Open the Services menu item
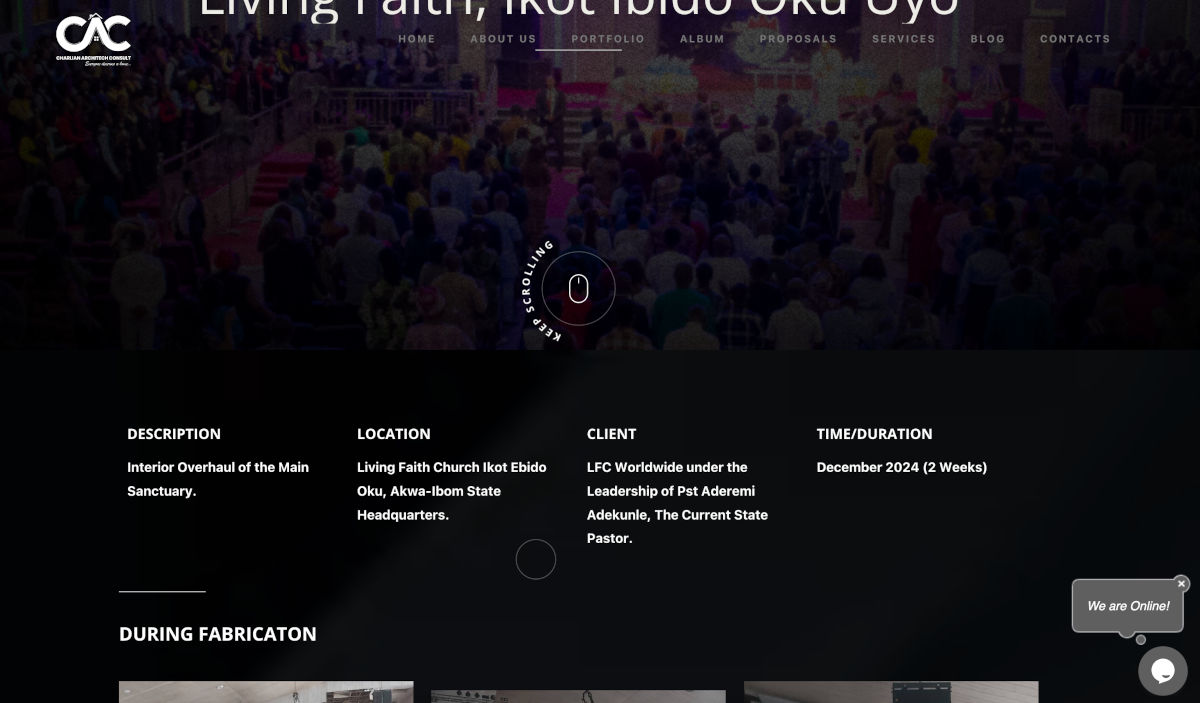This screenshot has width=1200, height=703. pyautogui.click(x=904, y=39)
